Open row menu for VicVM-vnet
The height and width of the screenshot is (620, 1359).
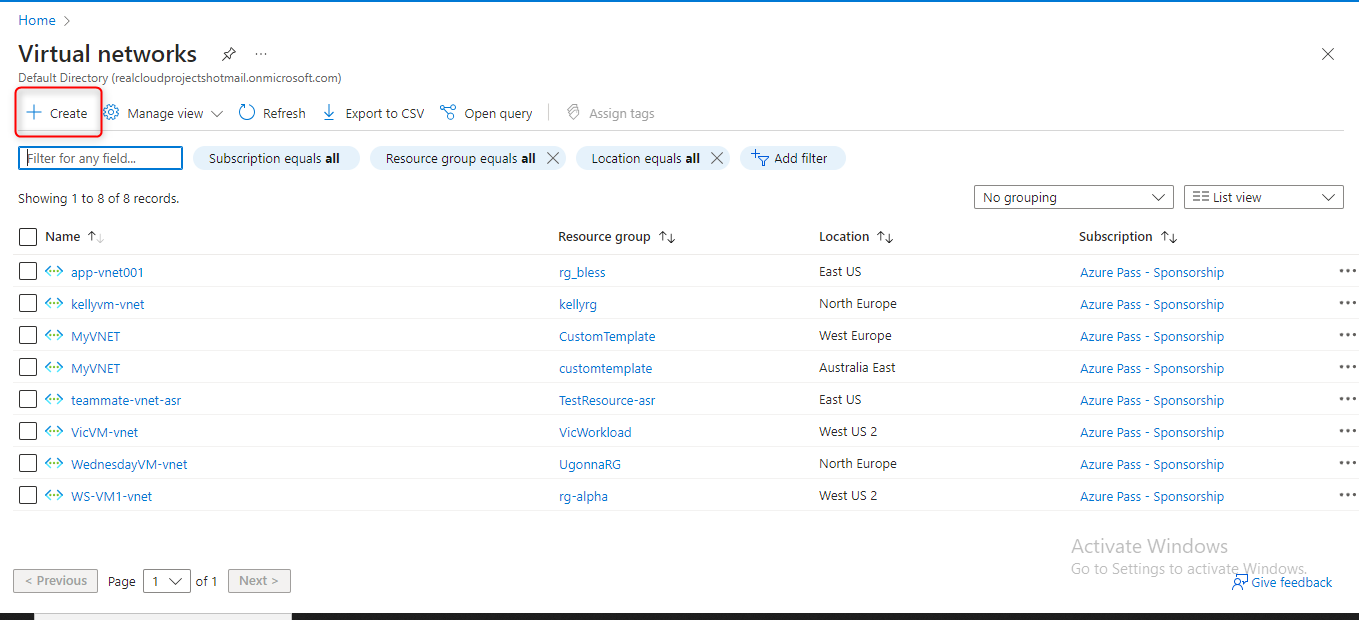point(1347,431)
